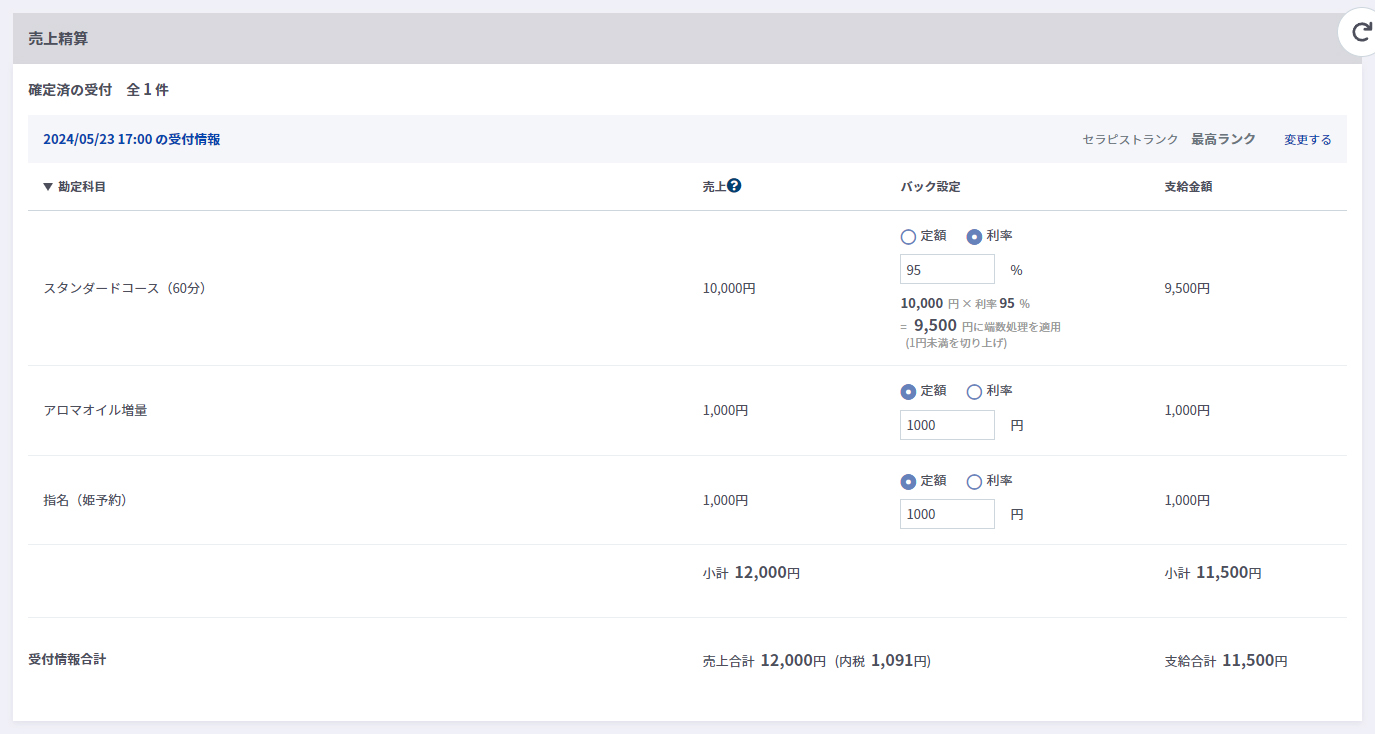Click the スタンダードコース（60分） row label
This screenshot has height=734, width=1375.
tap(124, 288)
